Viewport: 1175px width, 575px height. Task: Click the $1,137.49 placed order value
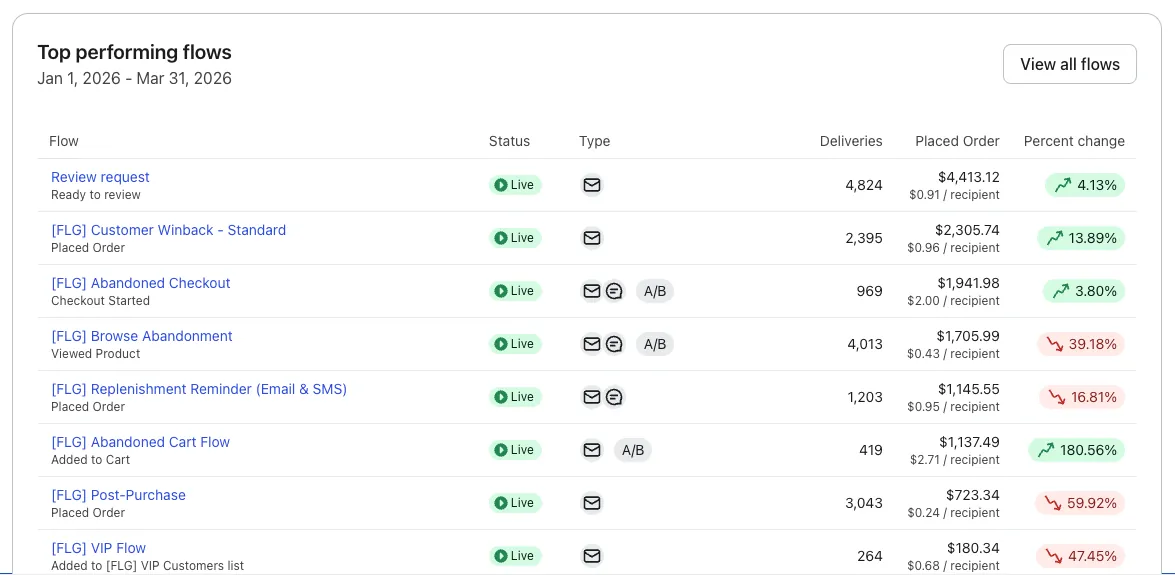969,442
